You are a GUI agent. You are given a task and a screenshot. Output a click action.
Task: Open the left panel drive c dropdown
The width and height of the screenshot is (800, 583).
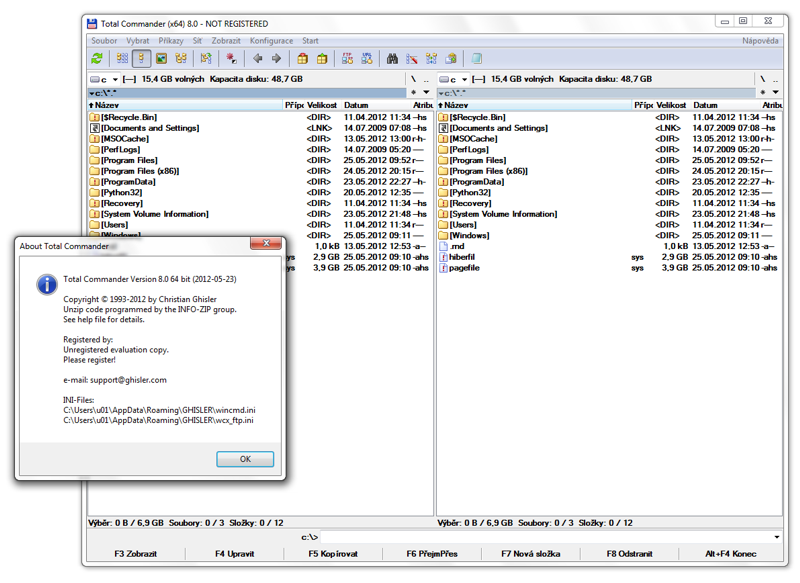pos(104,80)
